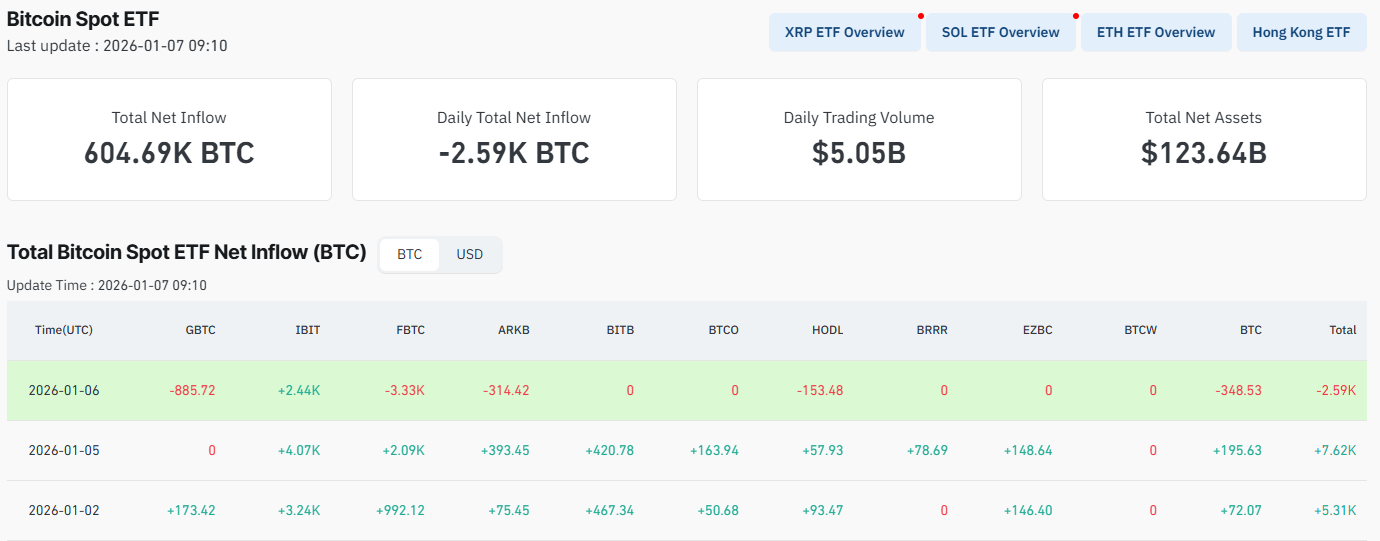Click the IBIT value +4.07K
Image resolution: width=1380 pixels, height=541 pixels.
[299, 450]
